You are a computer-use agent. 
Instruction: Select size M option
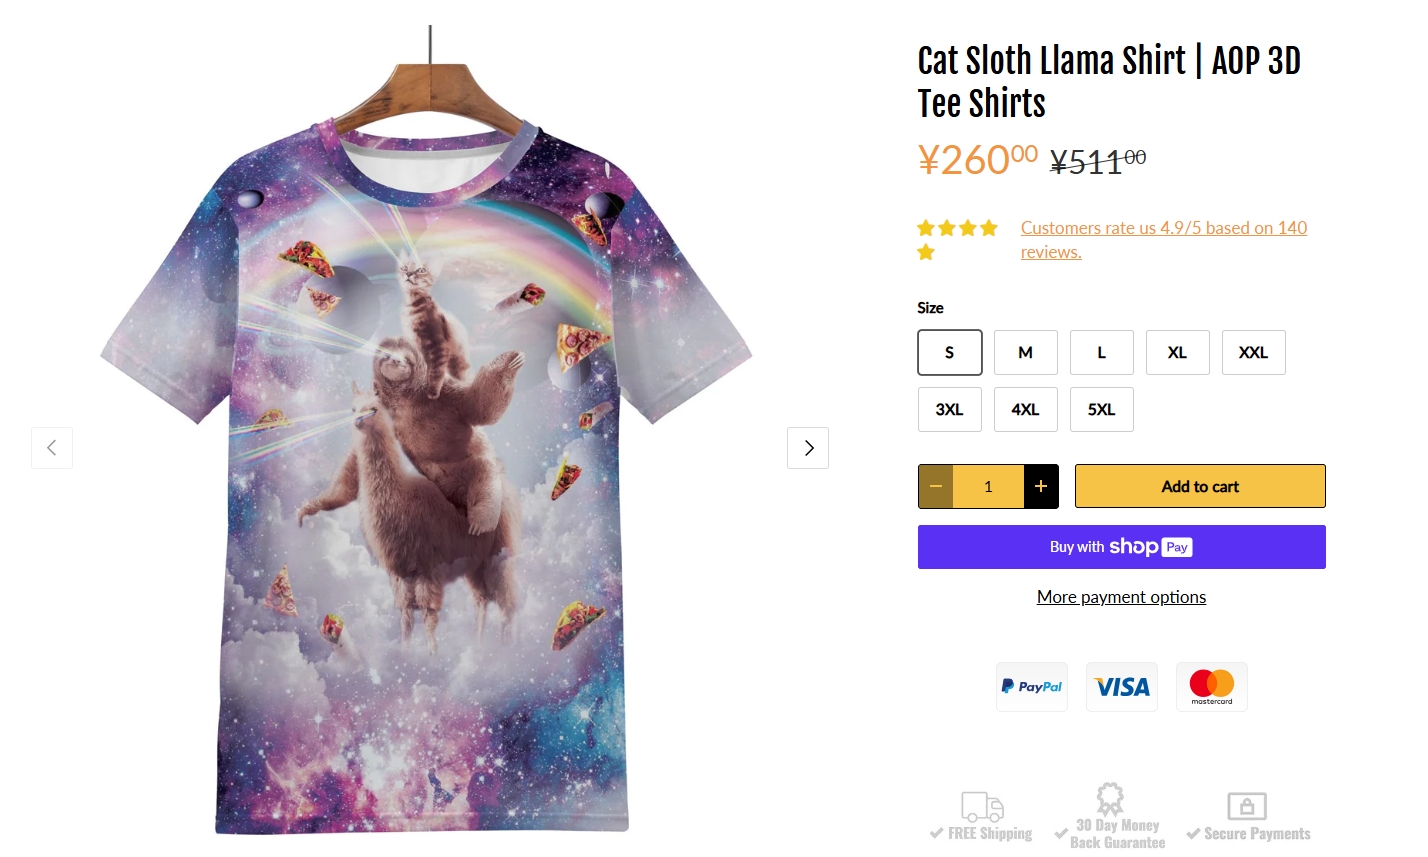1026,352
